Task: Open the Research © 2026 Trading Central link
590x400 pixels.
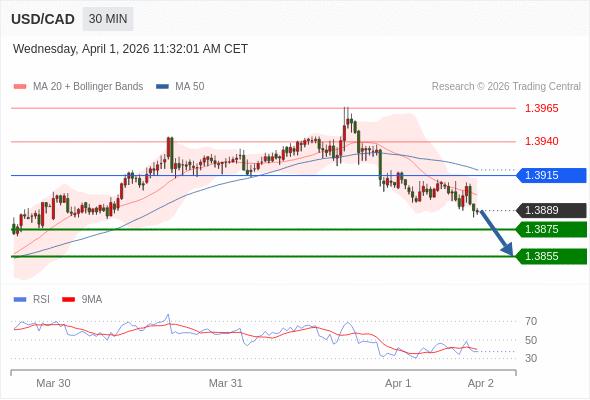Action: [x=506, y=87]
